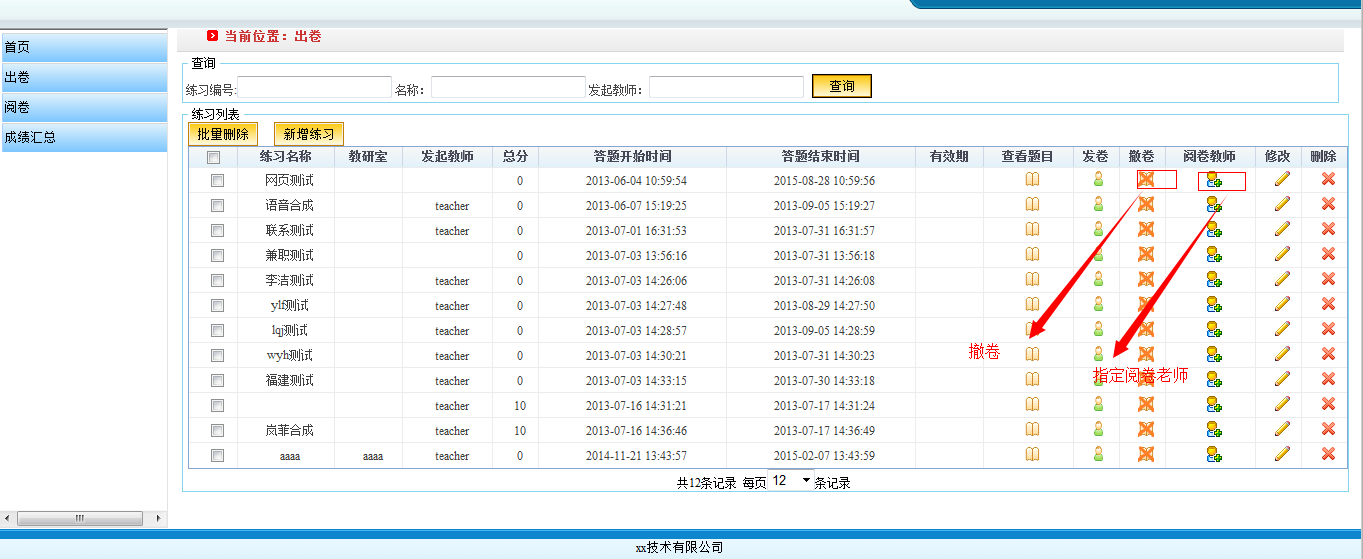View questions for 网页测试 exercise
Image resolution: width=1363 pixels, height=559 pixels.
tap(1032, 179)
